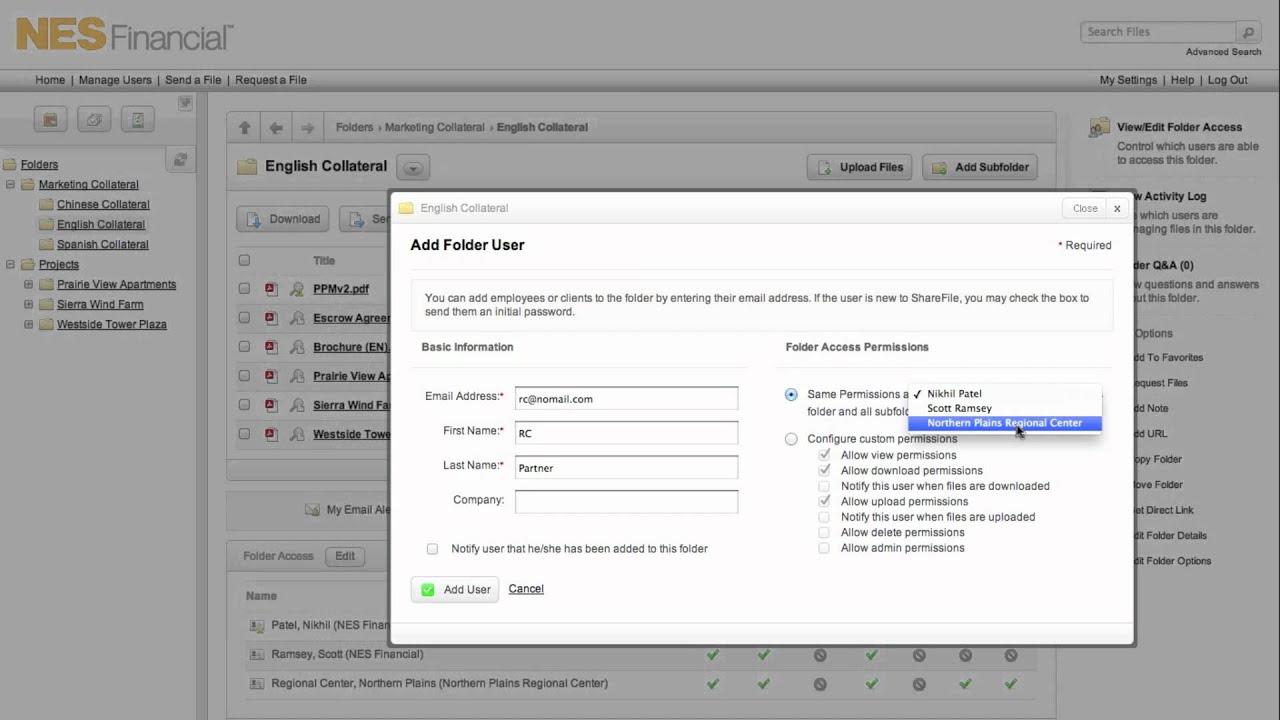Enable notify when files are downloaded

[825, 486]
